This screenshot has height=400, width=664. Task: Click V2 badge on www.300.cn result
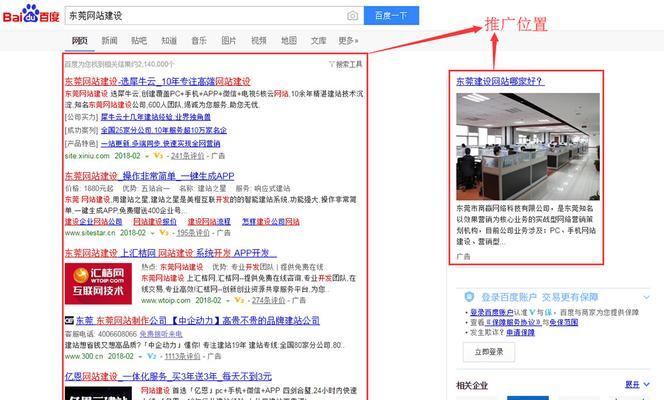(x=152, y=356)
